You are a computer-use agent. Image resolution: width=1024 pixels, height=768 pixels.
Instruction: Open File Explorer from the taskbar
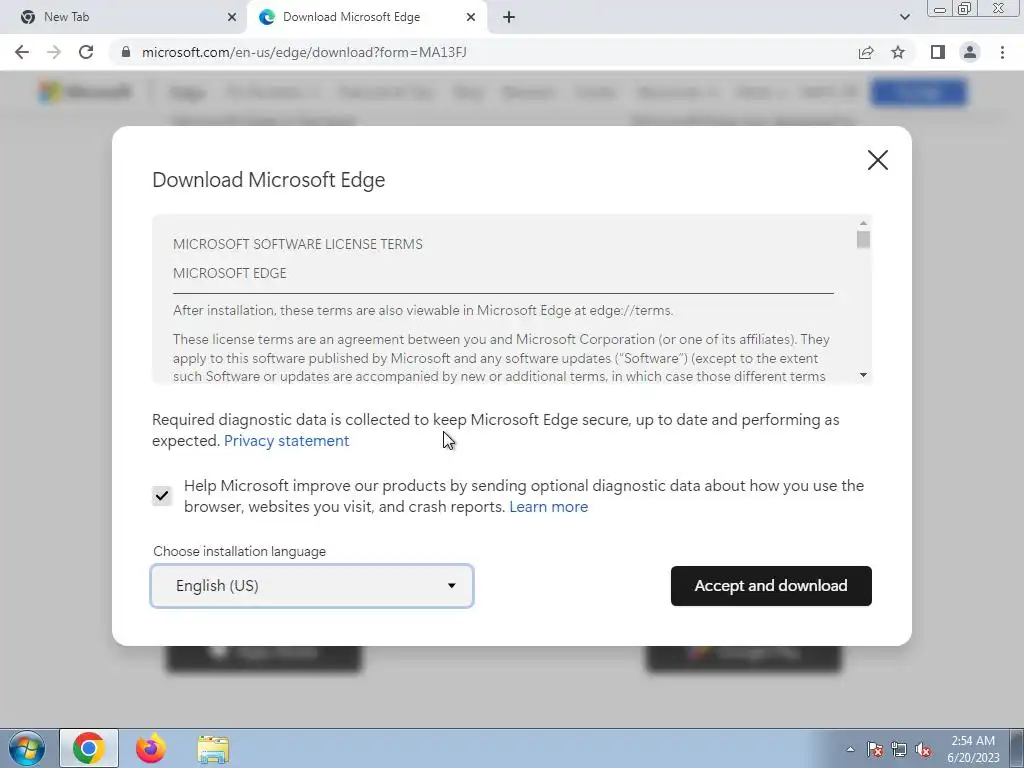(213, 749)
